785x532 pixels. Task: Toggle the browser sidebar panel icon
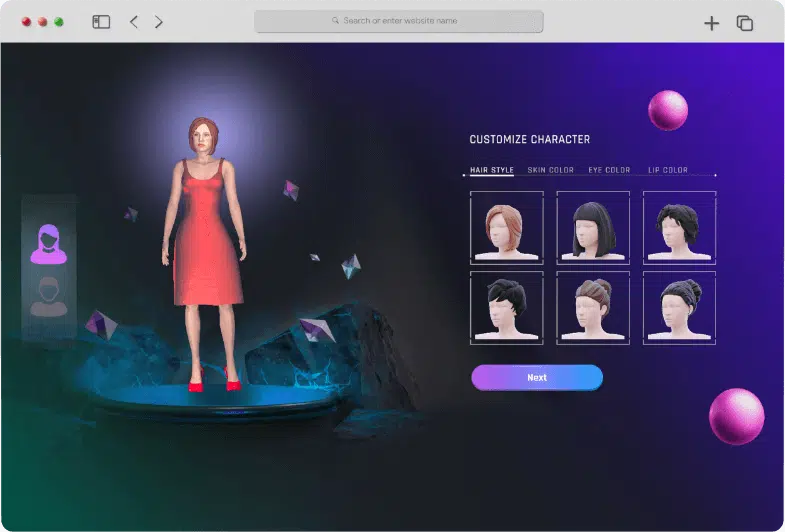click(101, 22)
